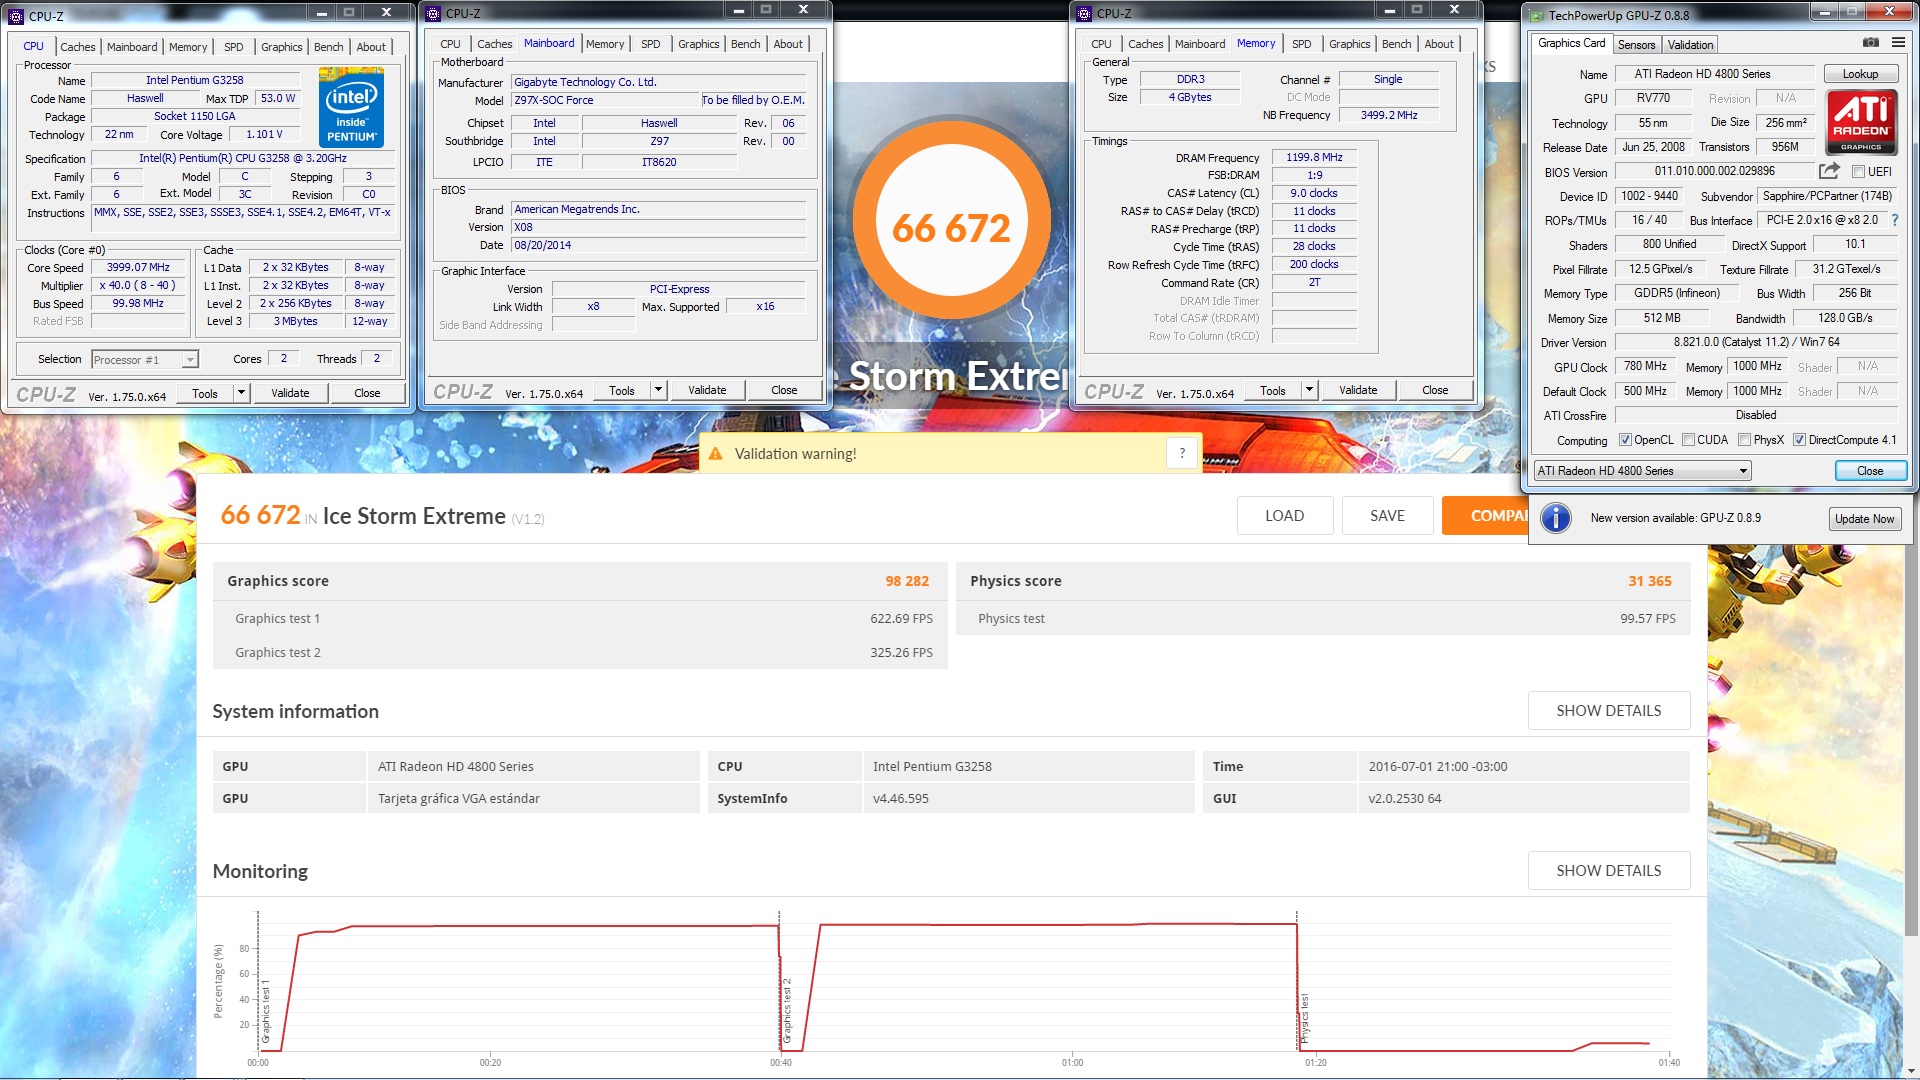Click the title bar icon of the CPU-Z processor window
This screenshot has width=1920, height=1080.
pos(16,16)
